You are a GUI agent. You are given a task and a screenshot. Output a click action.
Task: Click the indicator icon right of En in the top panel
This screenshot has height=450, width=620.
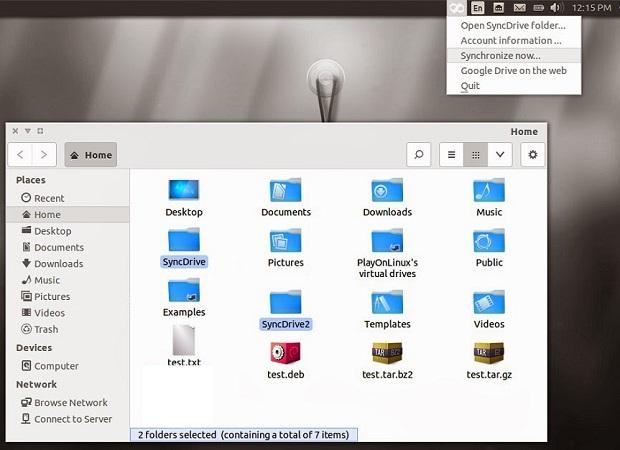coord(499,8)
